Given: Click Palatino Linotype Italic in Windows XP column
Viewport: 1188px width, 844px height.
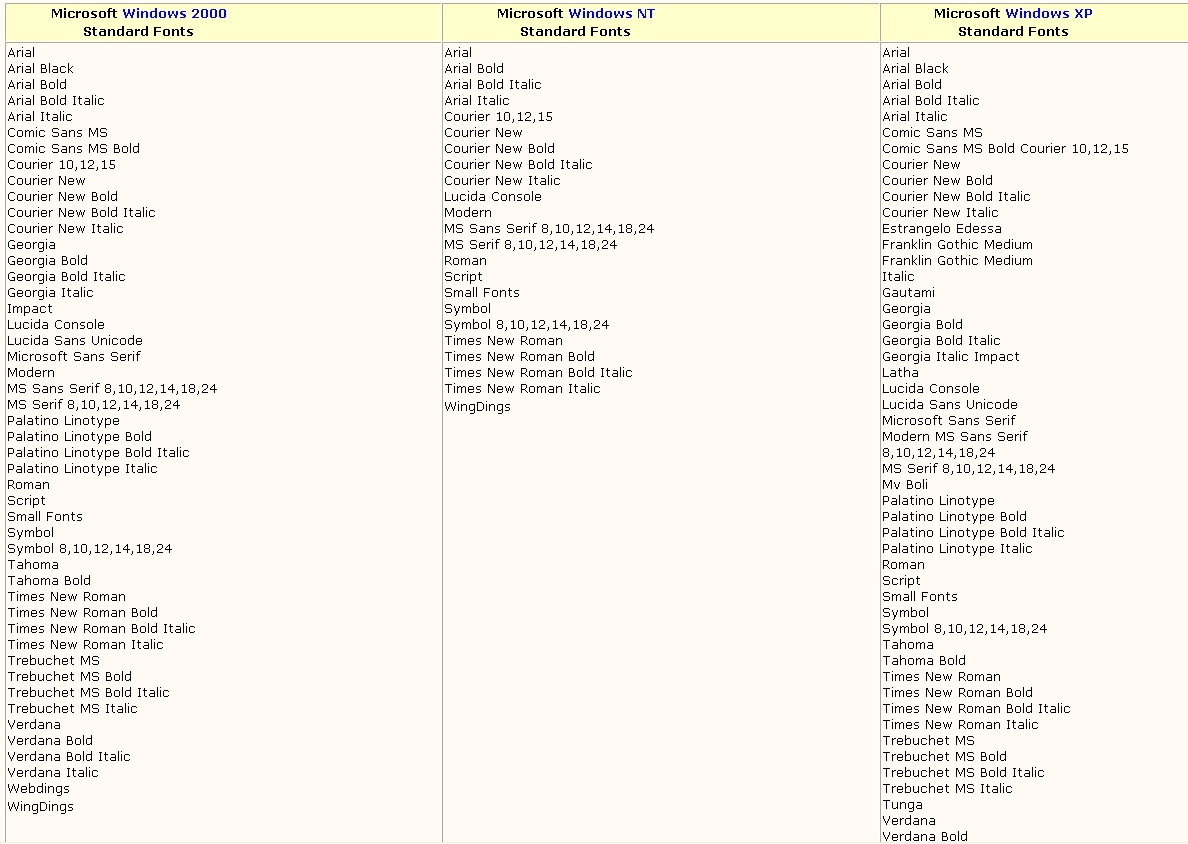Looking at the screenshot, I should tap(957, 549).
